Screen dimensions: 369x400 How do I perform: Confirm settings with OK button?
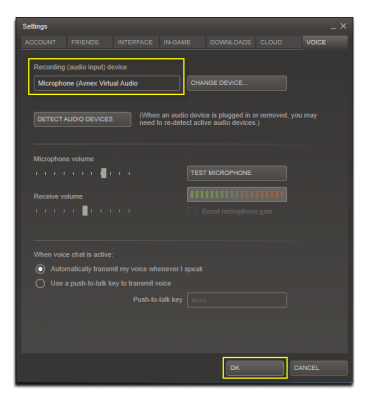coord(255,368)
